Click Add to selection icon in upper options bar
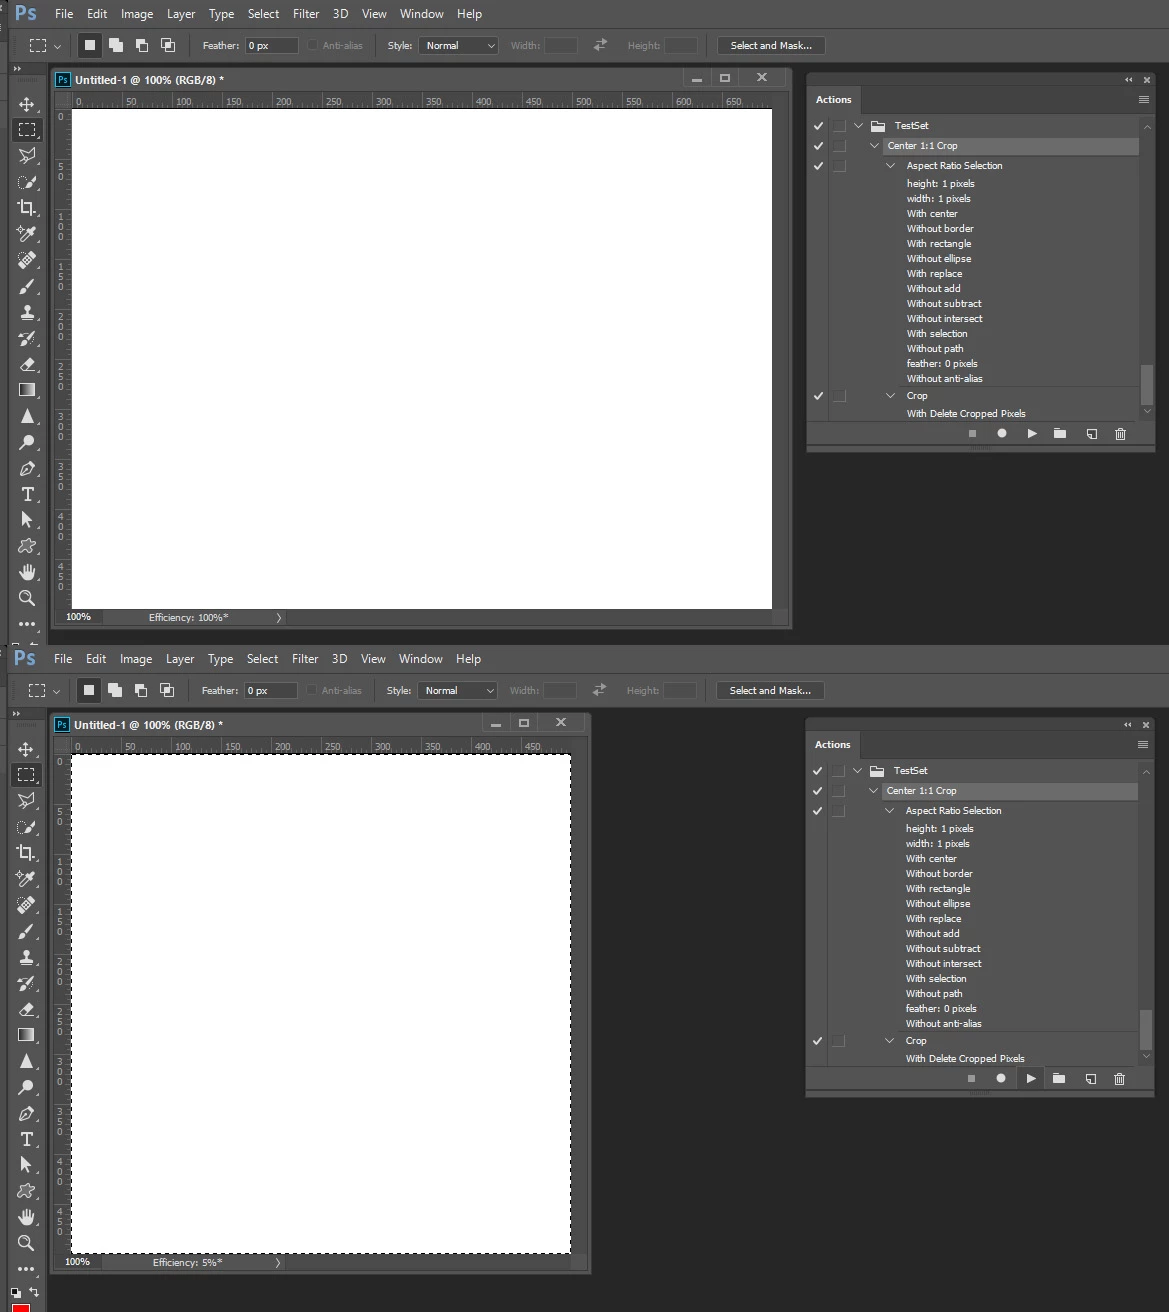The width and height of the screenshot is (1169, 1312). tap(116, 45)
